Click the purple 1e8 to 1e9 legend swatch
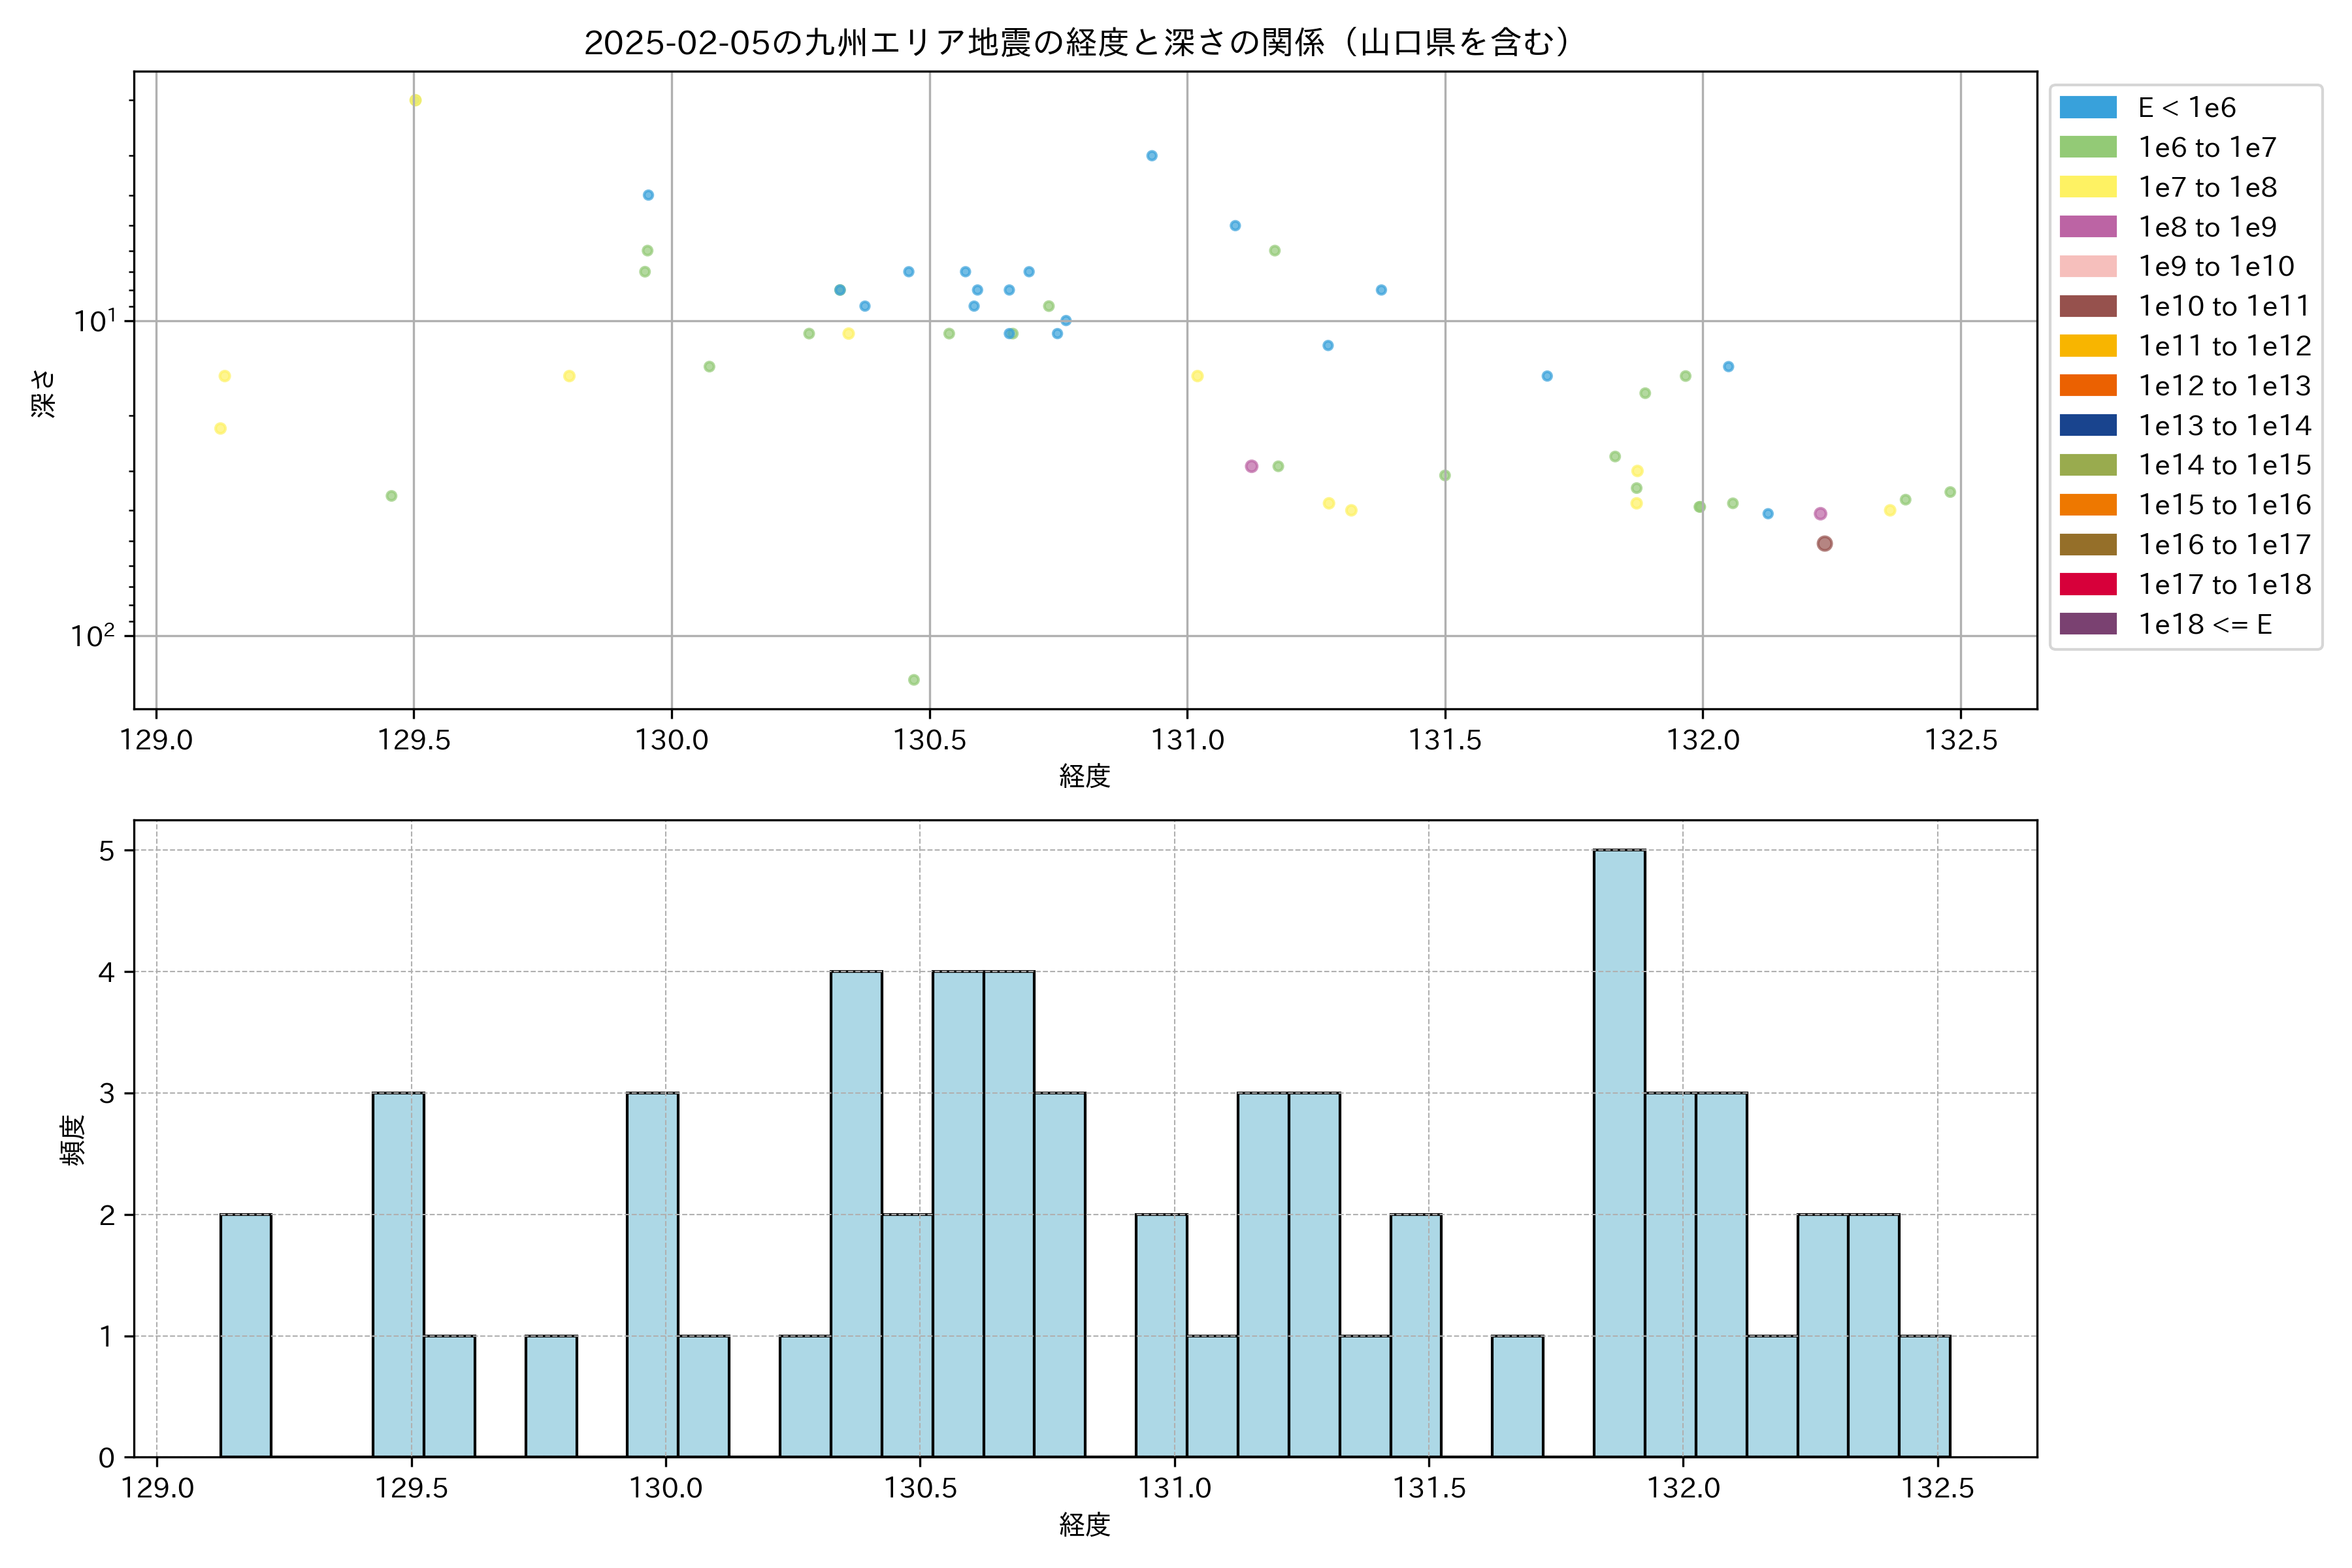 pyautogui.click(x=2088, y=227)
